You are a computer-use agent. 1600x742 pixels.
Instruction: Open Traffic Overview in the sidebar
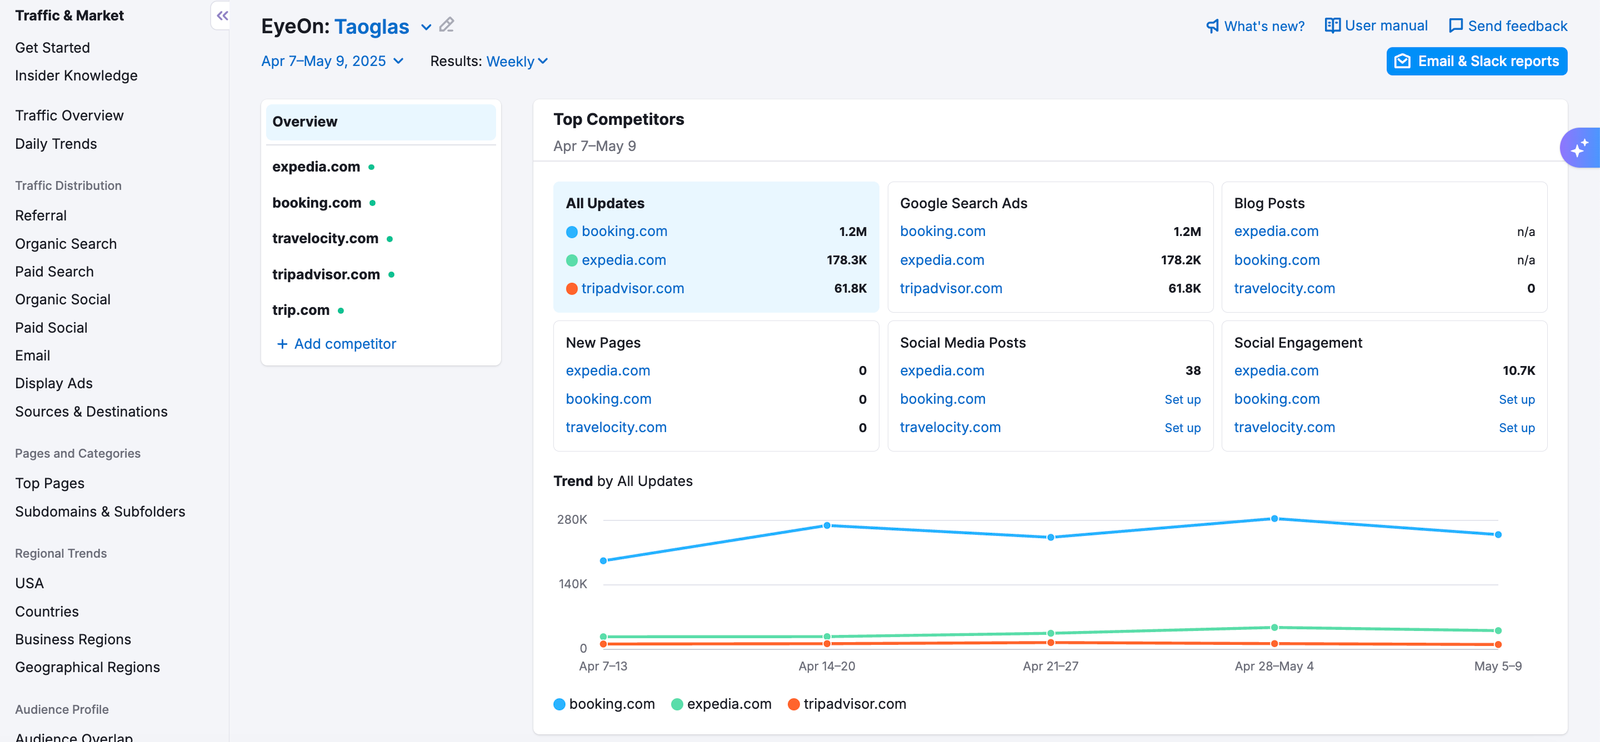click(69, 116)
